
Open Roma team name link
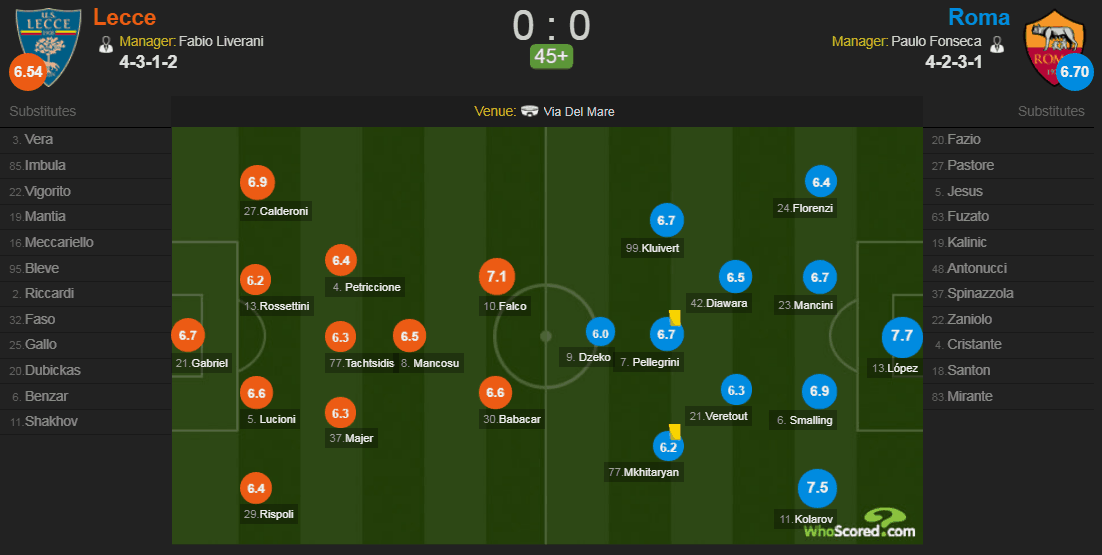click(979, 17)
